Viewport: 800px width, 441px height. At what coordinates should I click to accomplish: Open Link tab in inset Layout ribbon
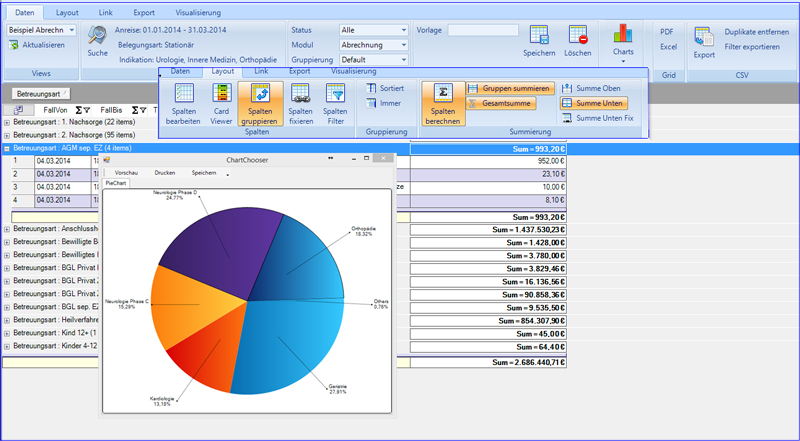tap(261, 71)
